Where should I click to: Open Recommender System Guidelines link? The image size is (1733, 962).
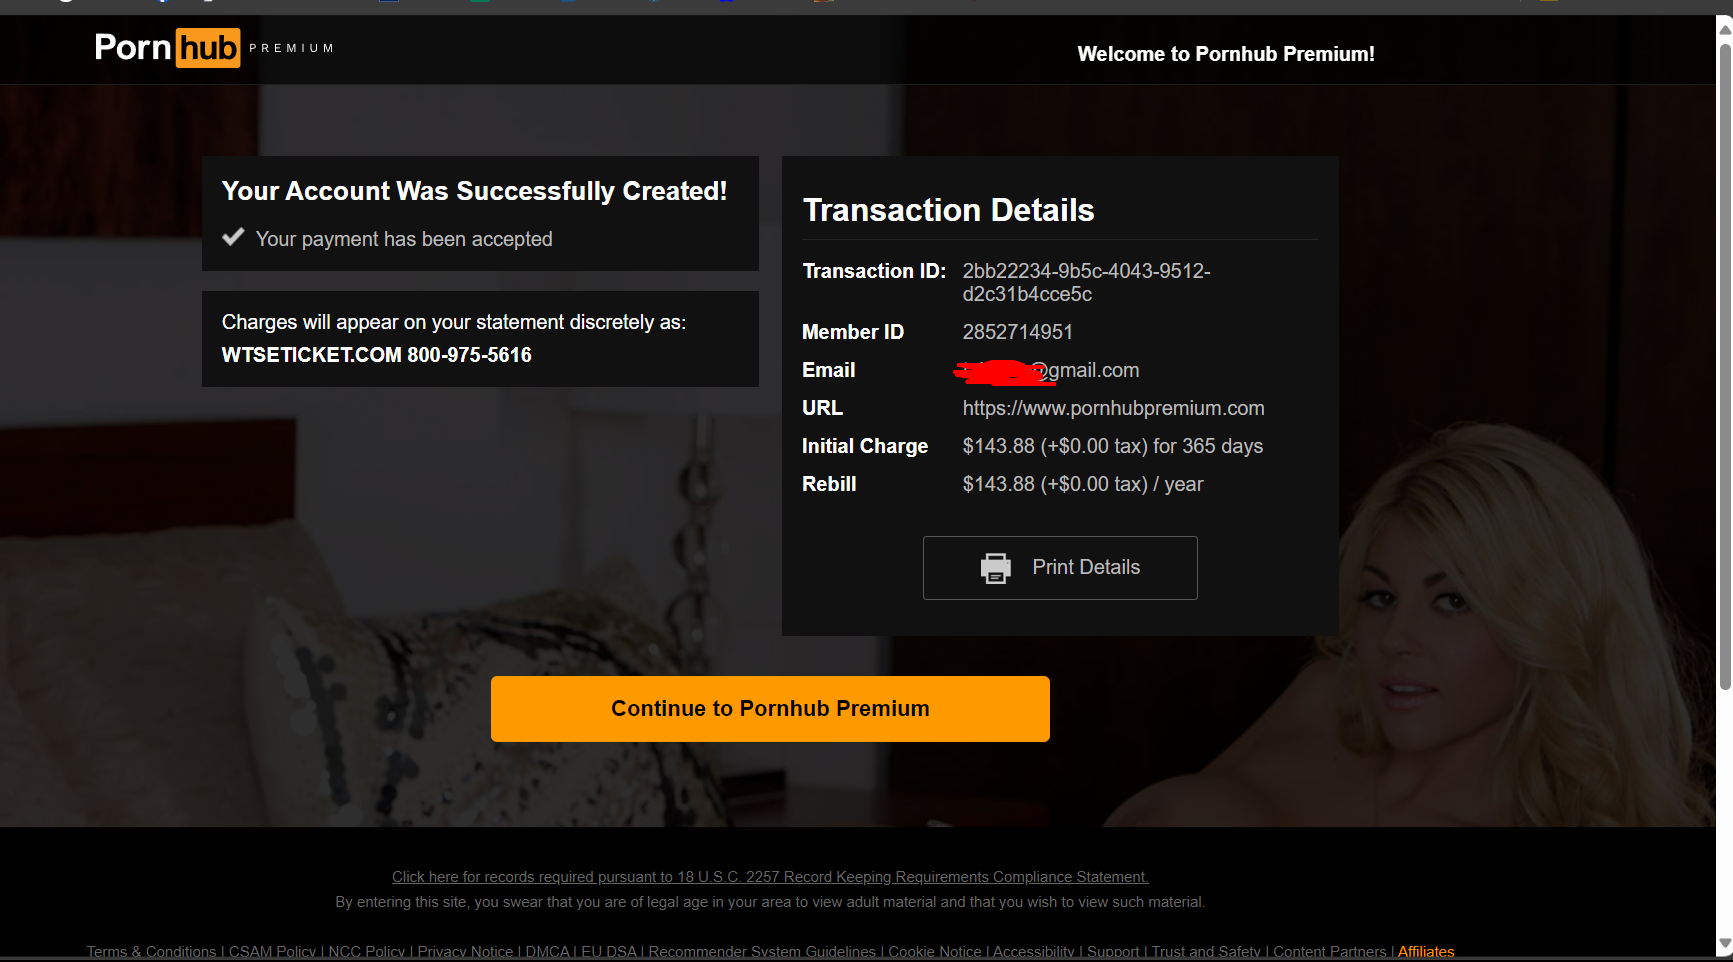pos(762,952)
